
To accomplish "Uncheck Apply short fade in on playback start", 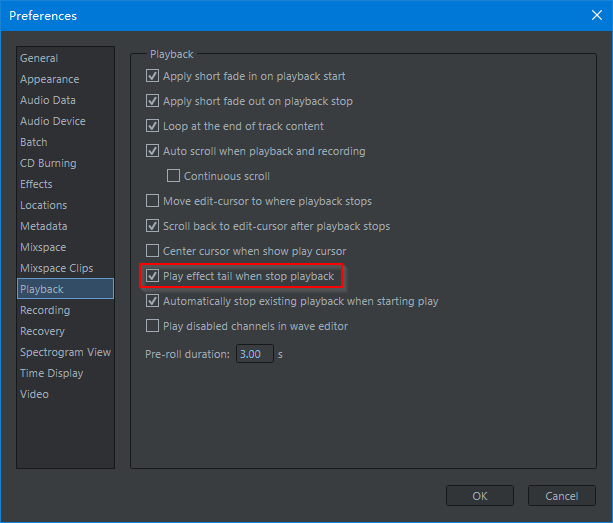I will coord(152,76).
